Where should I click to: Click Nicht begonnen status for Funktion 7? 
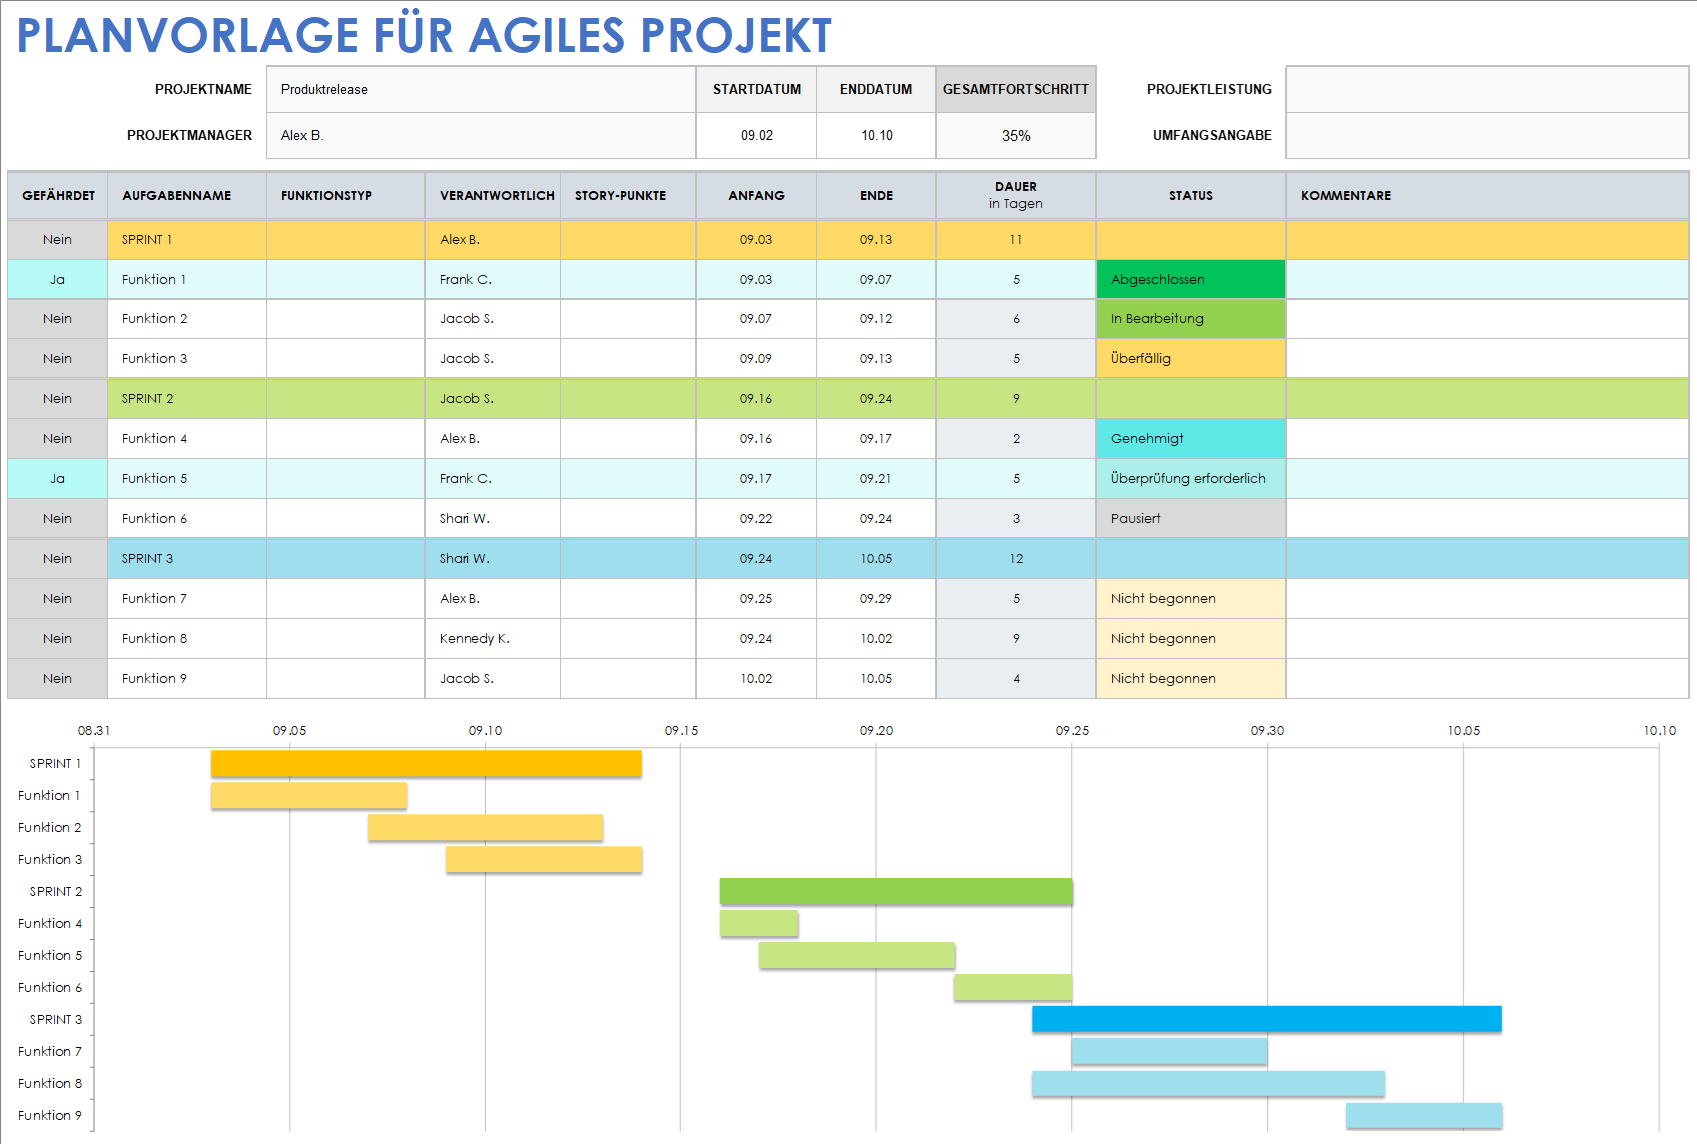[1191, 598]
